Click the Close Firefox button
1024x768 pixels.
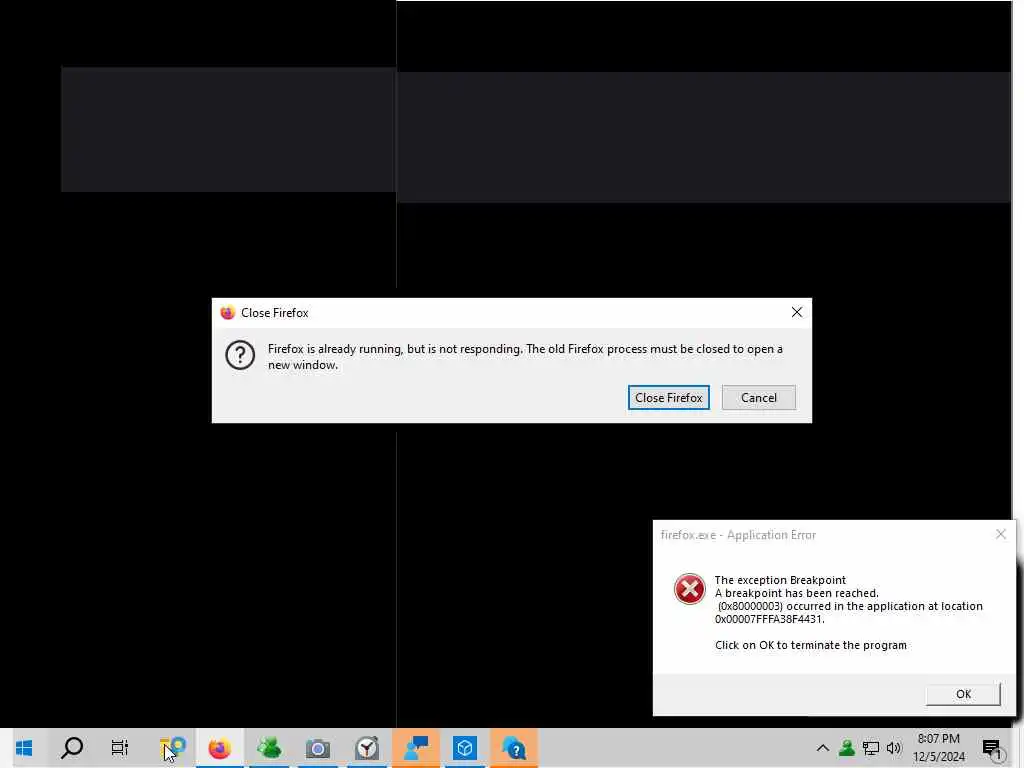pyautogui.click(x=668, y=398)
